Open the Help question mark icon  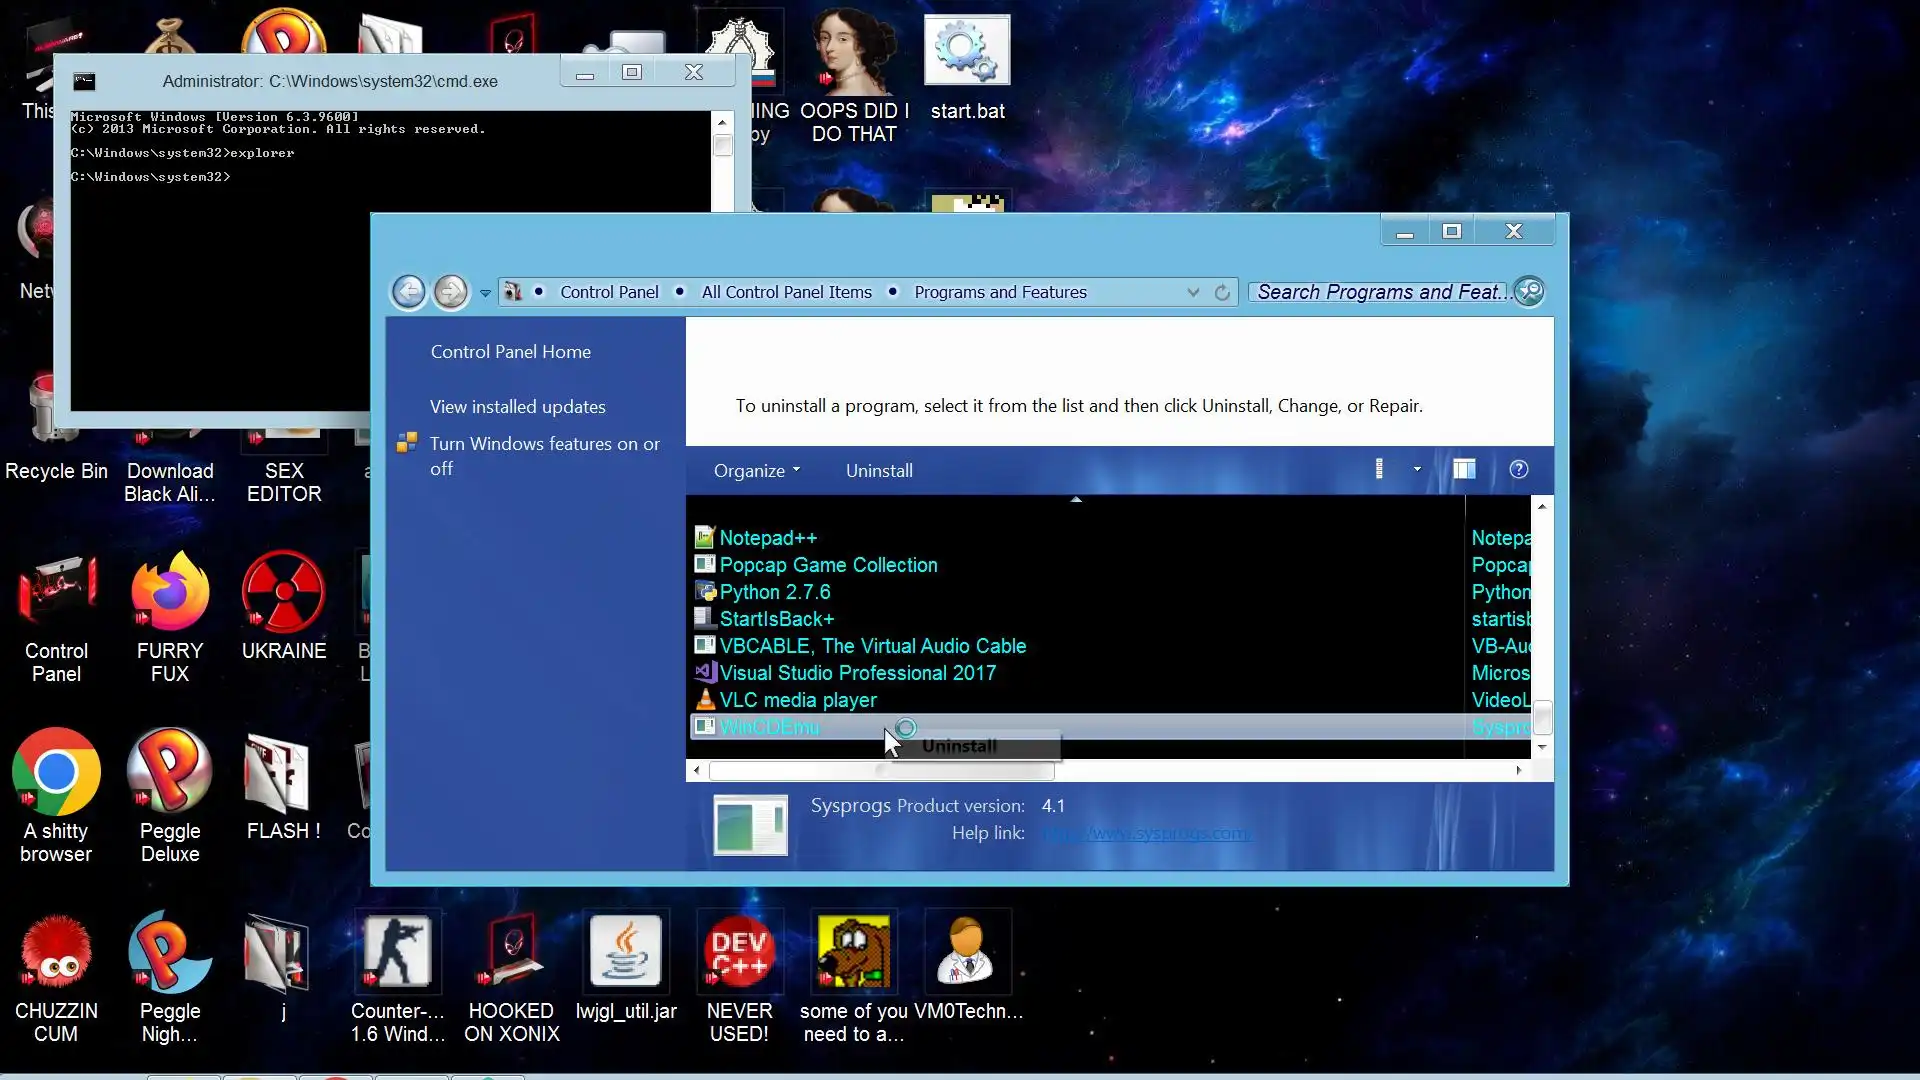(x=1518, y=470)
